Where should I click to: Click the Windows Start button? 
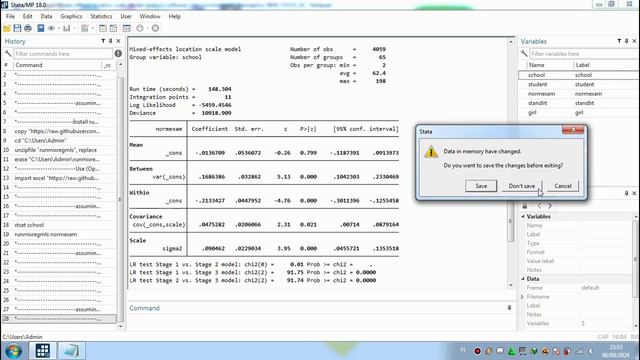tap(13, 351)
